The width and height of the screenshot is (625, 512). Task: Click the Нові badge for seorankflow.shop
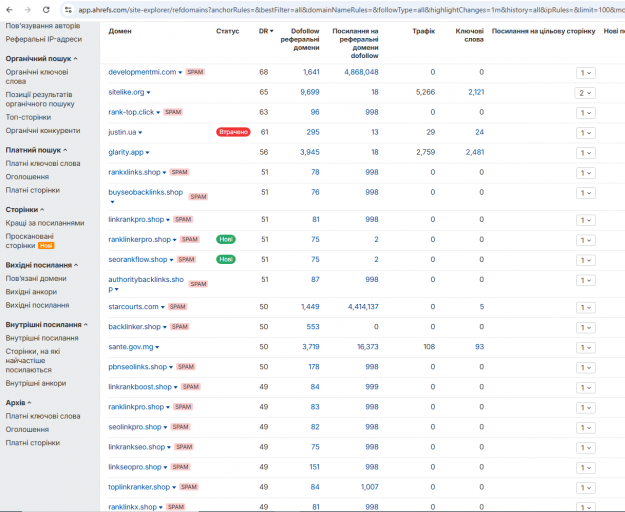click(226, 259)
